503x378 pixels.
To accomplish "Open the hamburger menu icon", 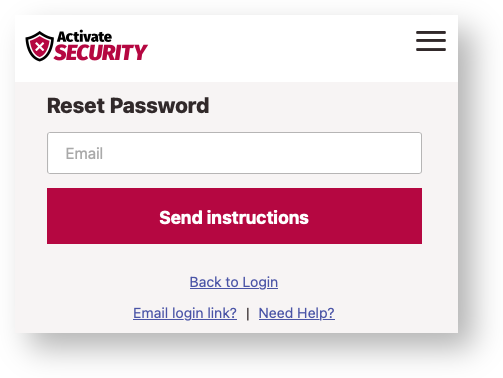I will point(431,41).
